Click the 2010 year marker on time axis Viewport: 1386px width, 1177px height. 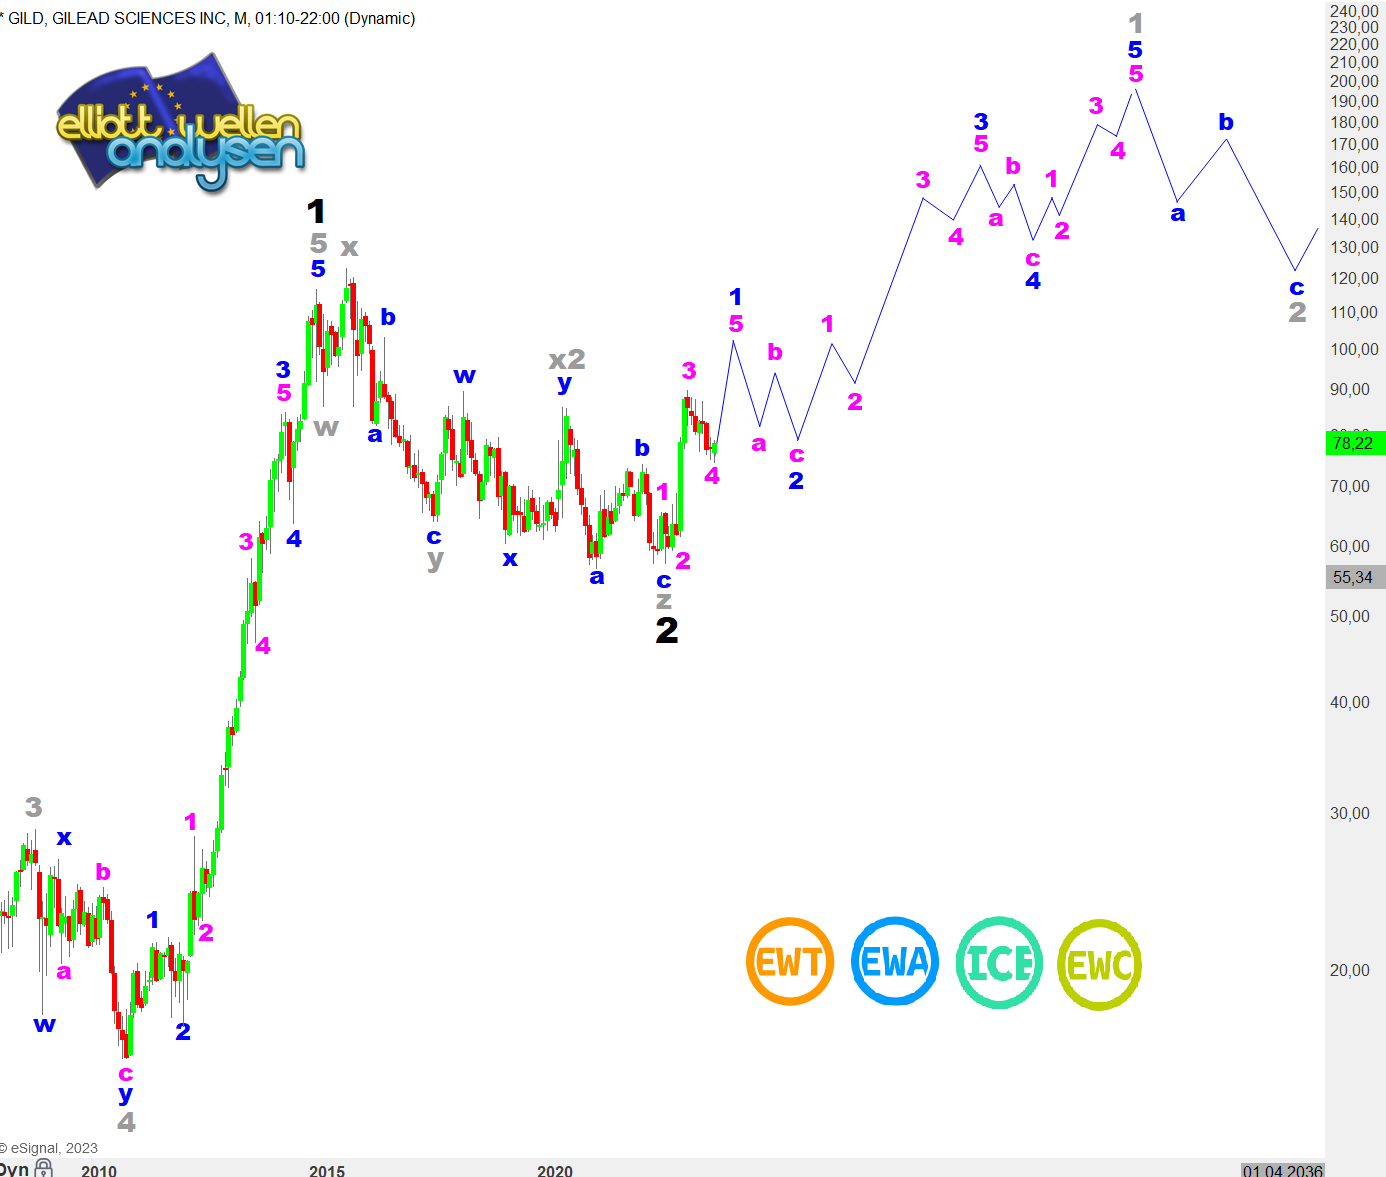point(99,1170)
